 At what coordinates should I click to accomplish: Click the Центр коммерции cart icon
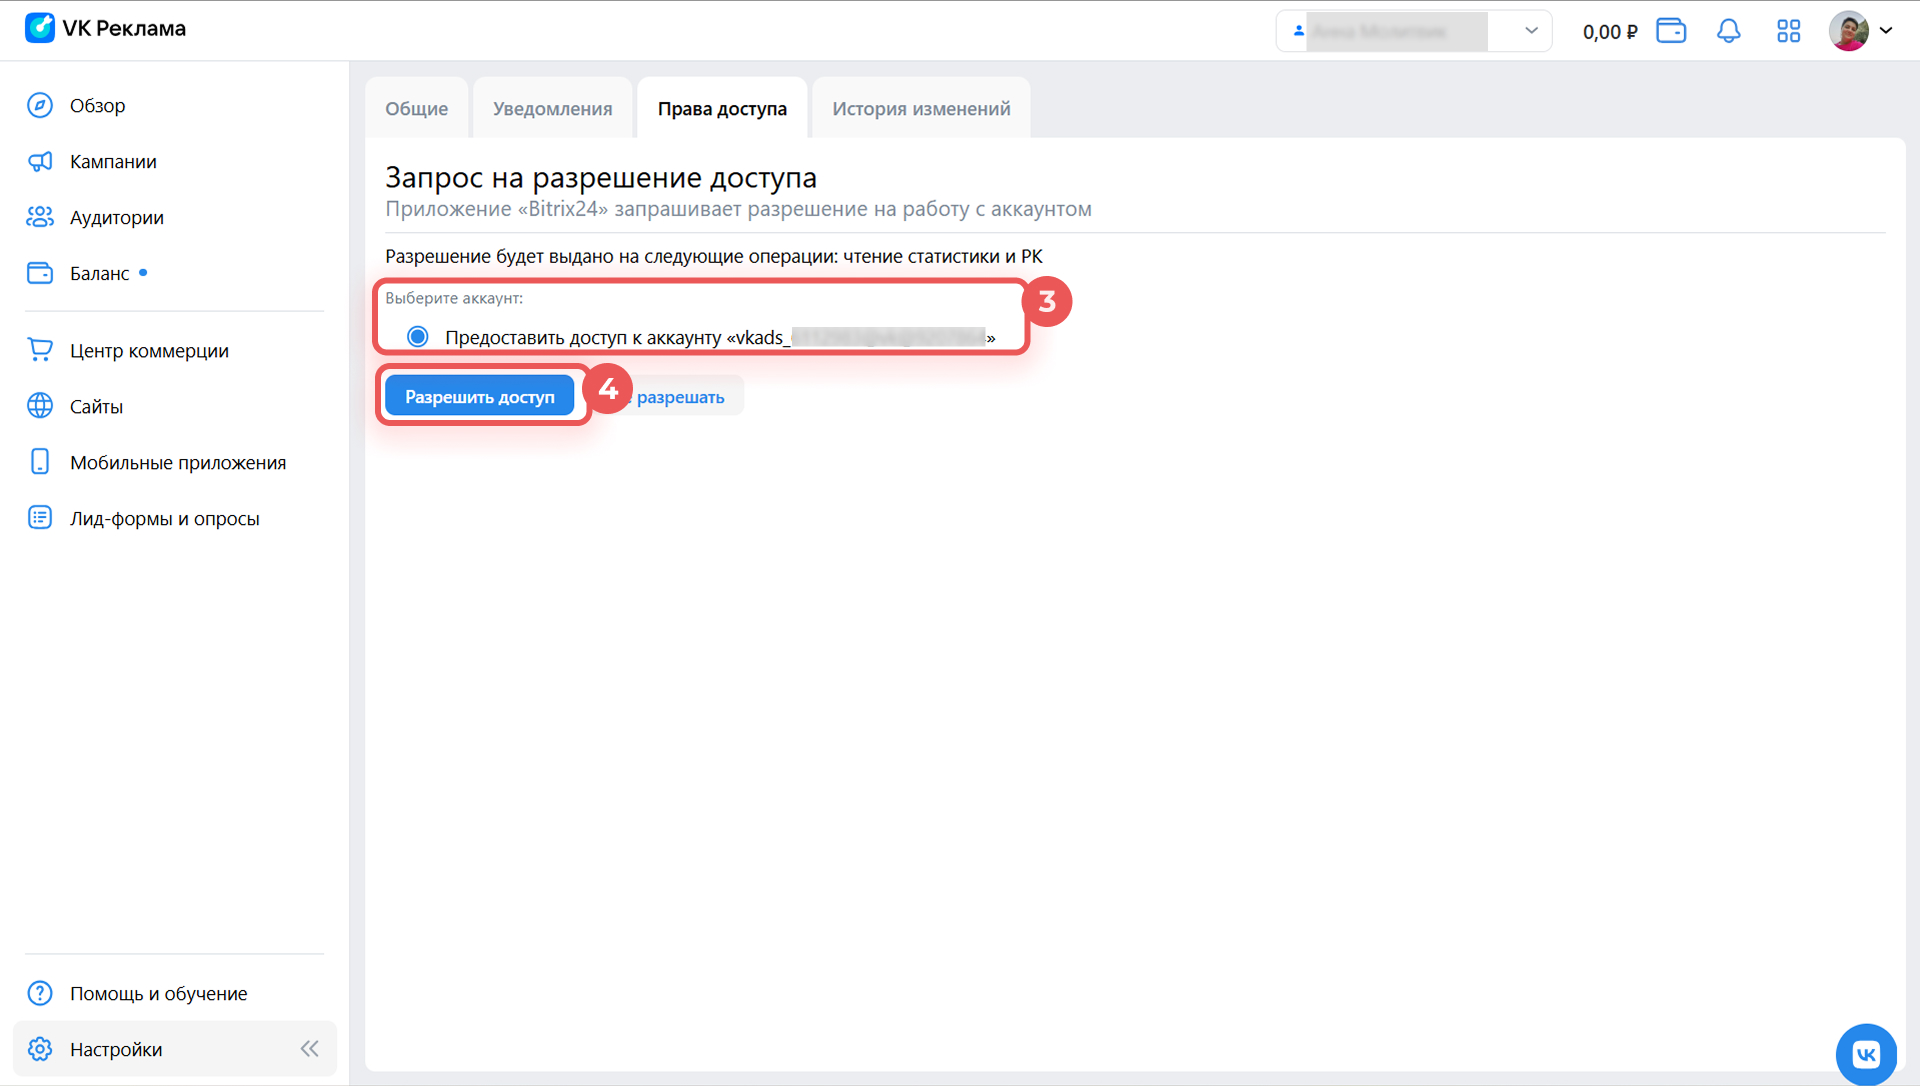pos(40,350)
